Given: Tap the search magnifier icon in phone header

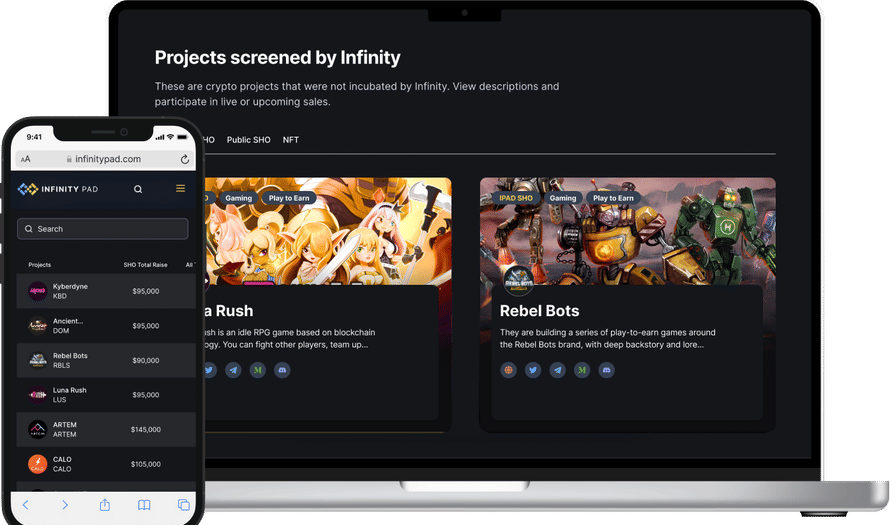Looking at the screenshot, I should click(138, 189).
